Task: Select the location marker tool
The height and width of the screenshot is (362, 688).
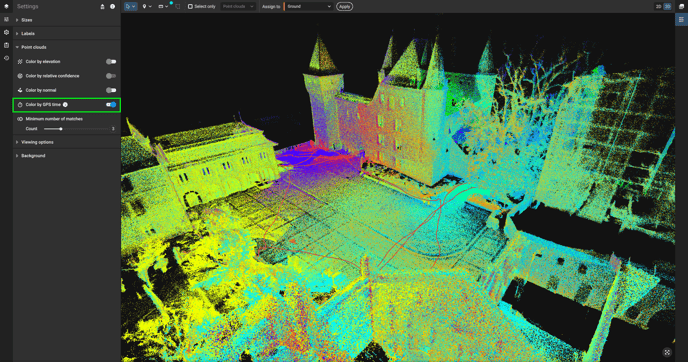Action: tap(144, 7)
